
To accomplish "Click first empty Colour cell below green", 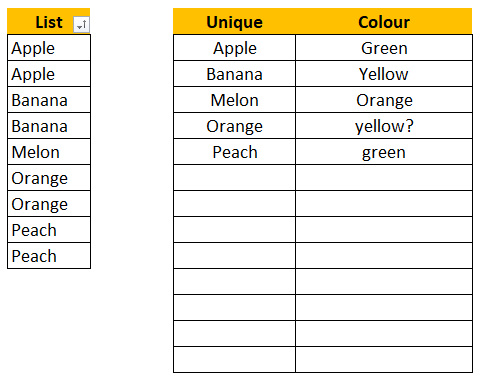I will [384, 178].
